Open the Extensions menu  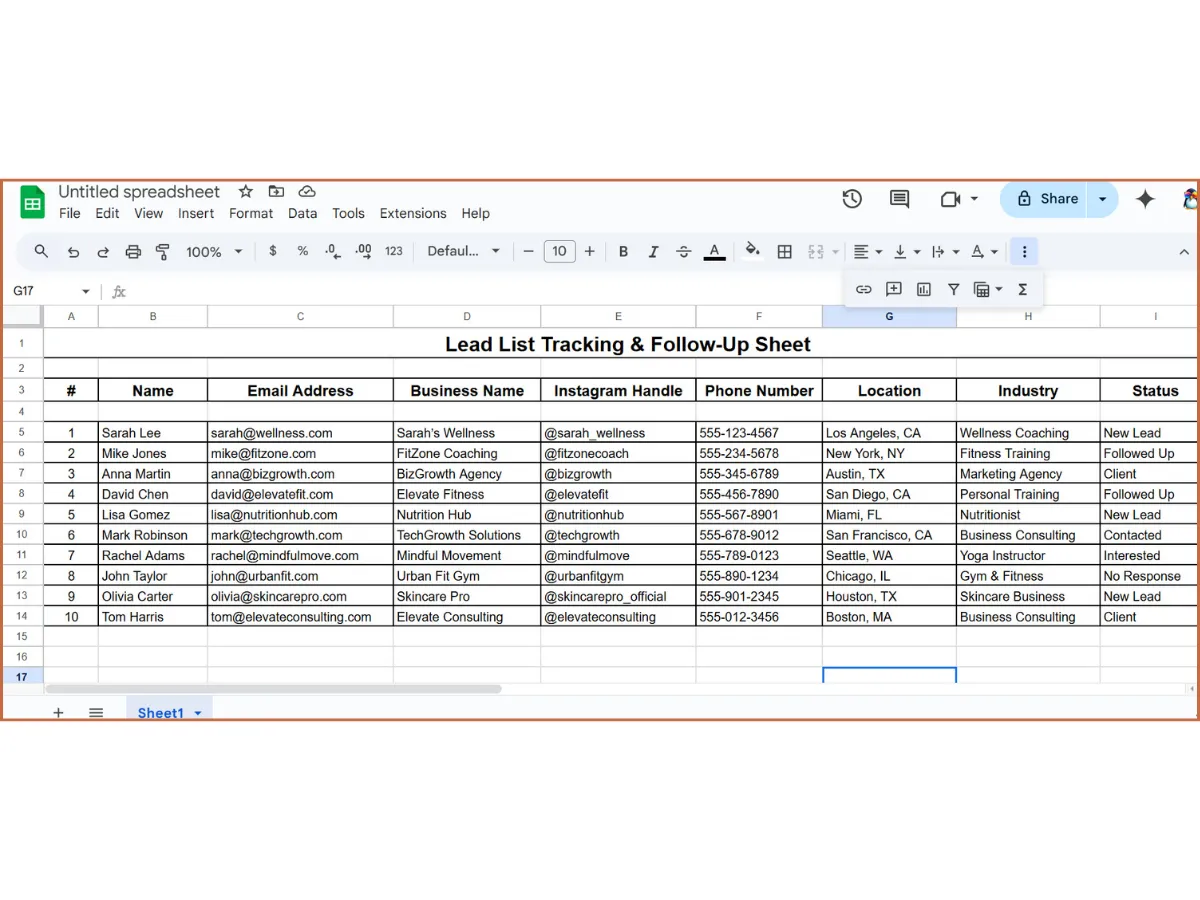[413, 213]
